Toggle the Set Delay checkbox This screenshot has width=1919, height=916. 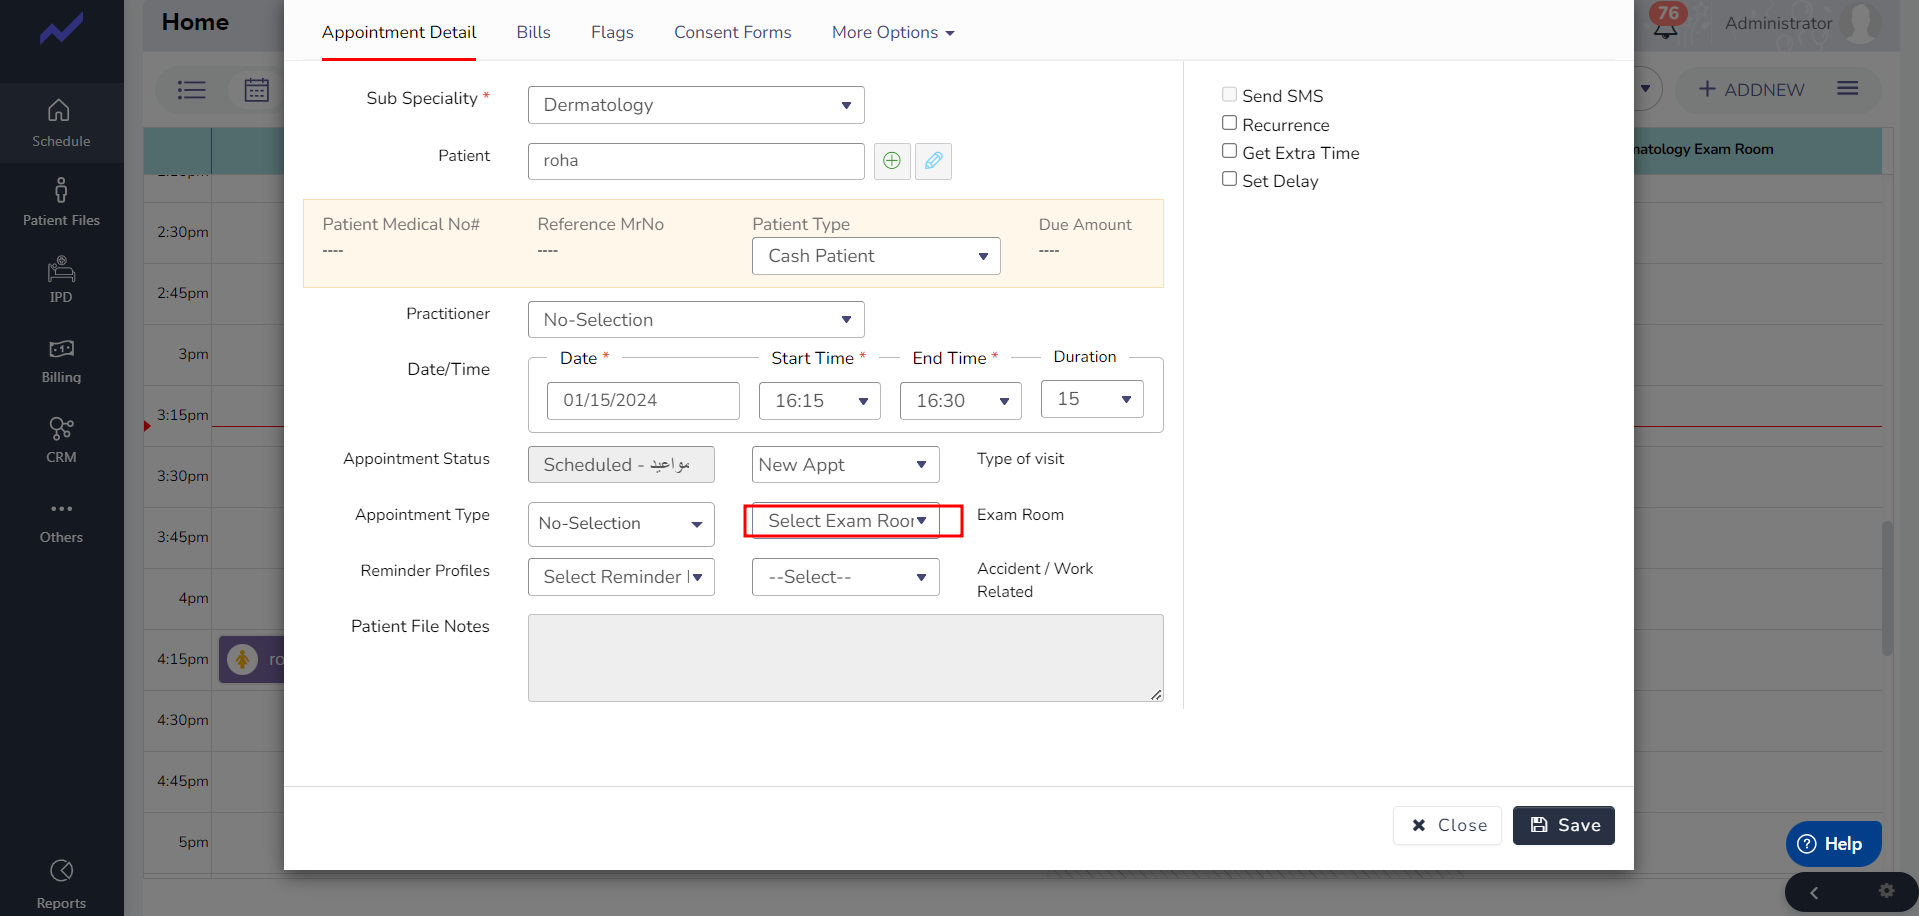pyautogui.click(x=1229, y=179)
